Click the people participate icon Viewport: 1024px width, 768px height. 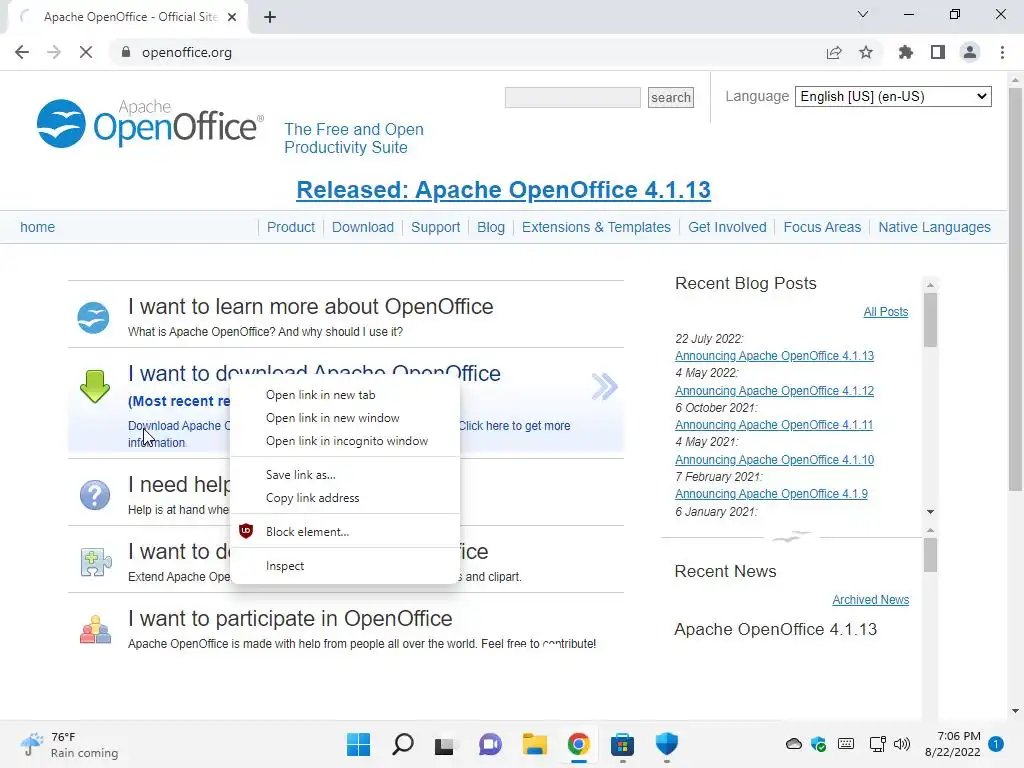point(95,630)
